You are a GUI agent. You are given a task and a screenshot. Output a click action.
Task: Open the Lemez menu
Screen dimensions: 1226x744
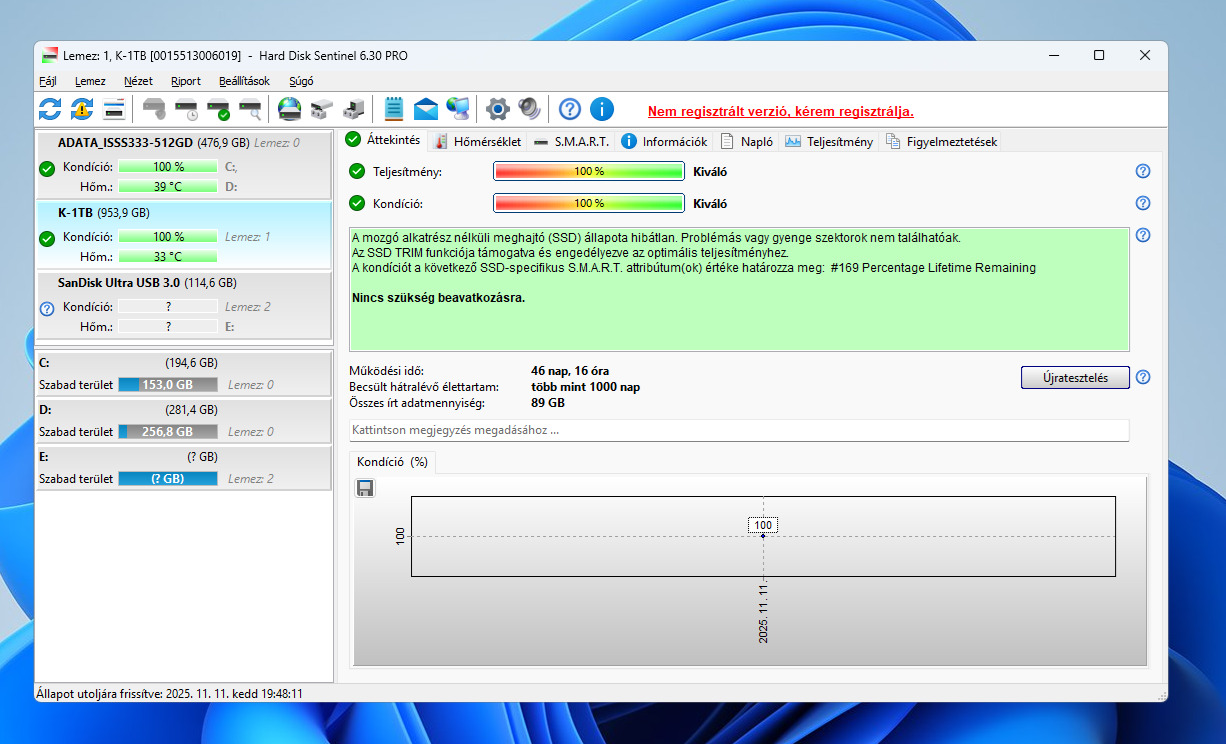[90, 81]
